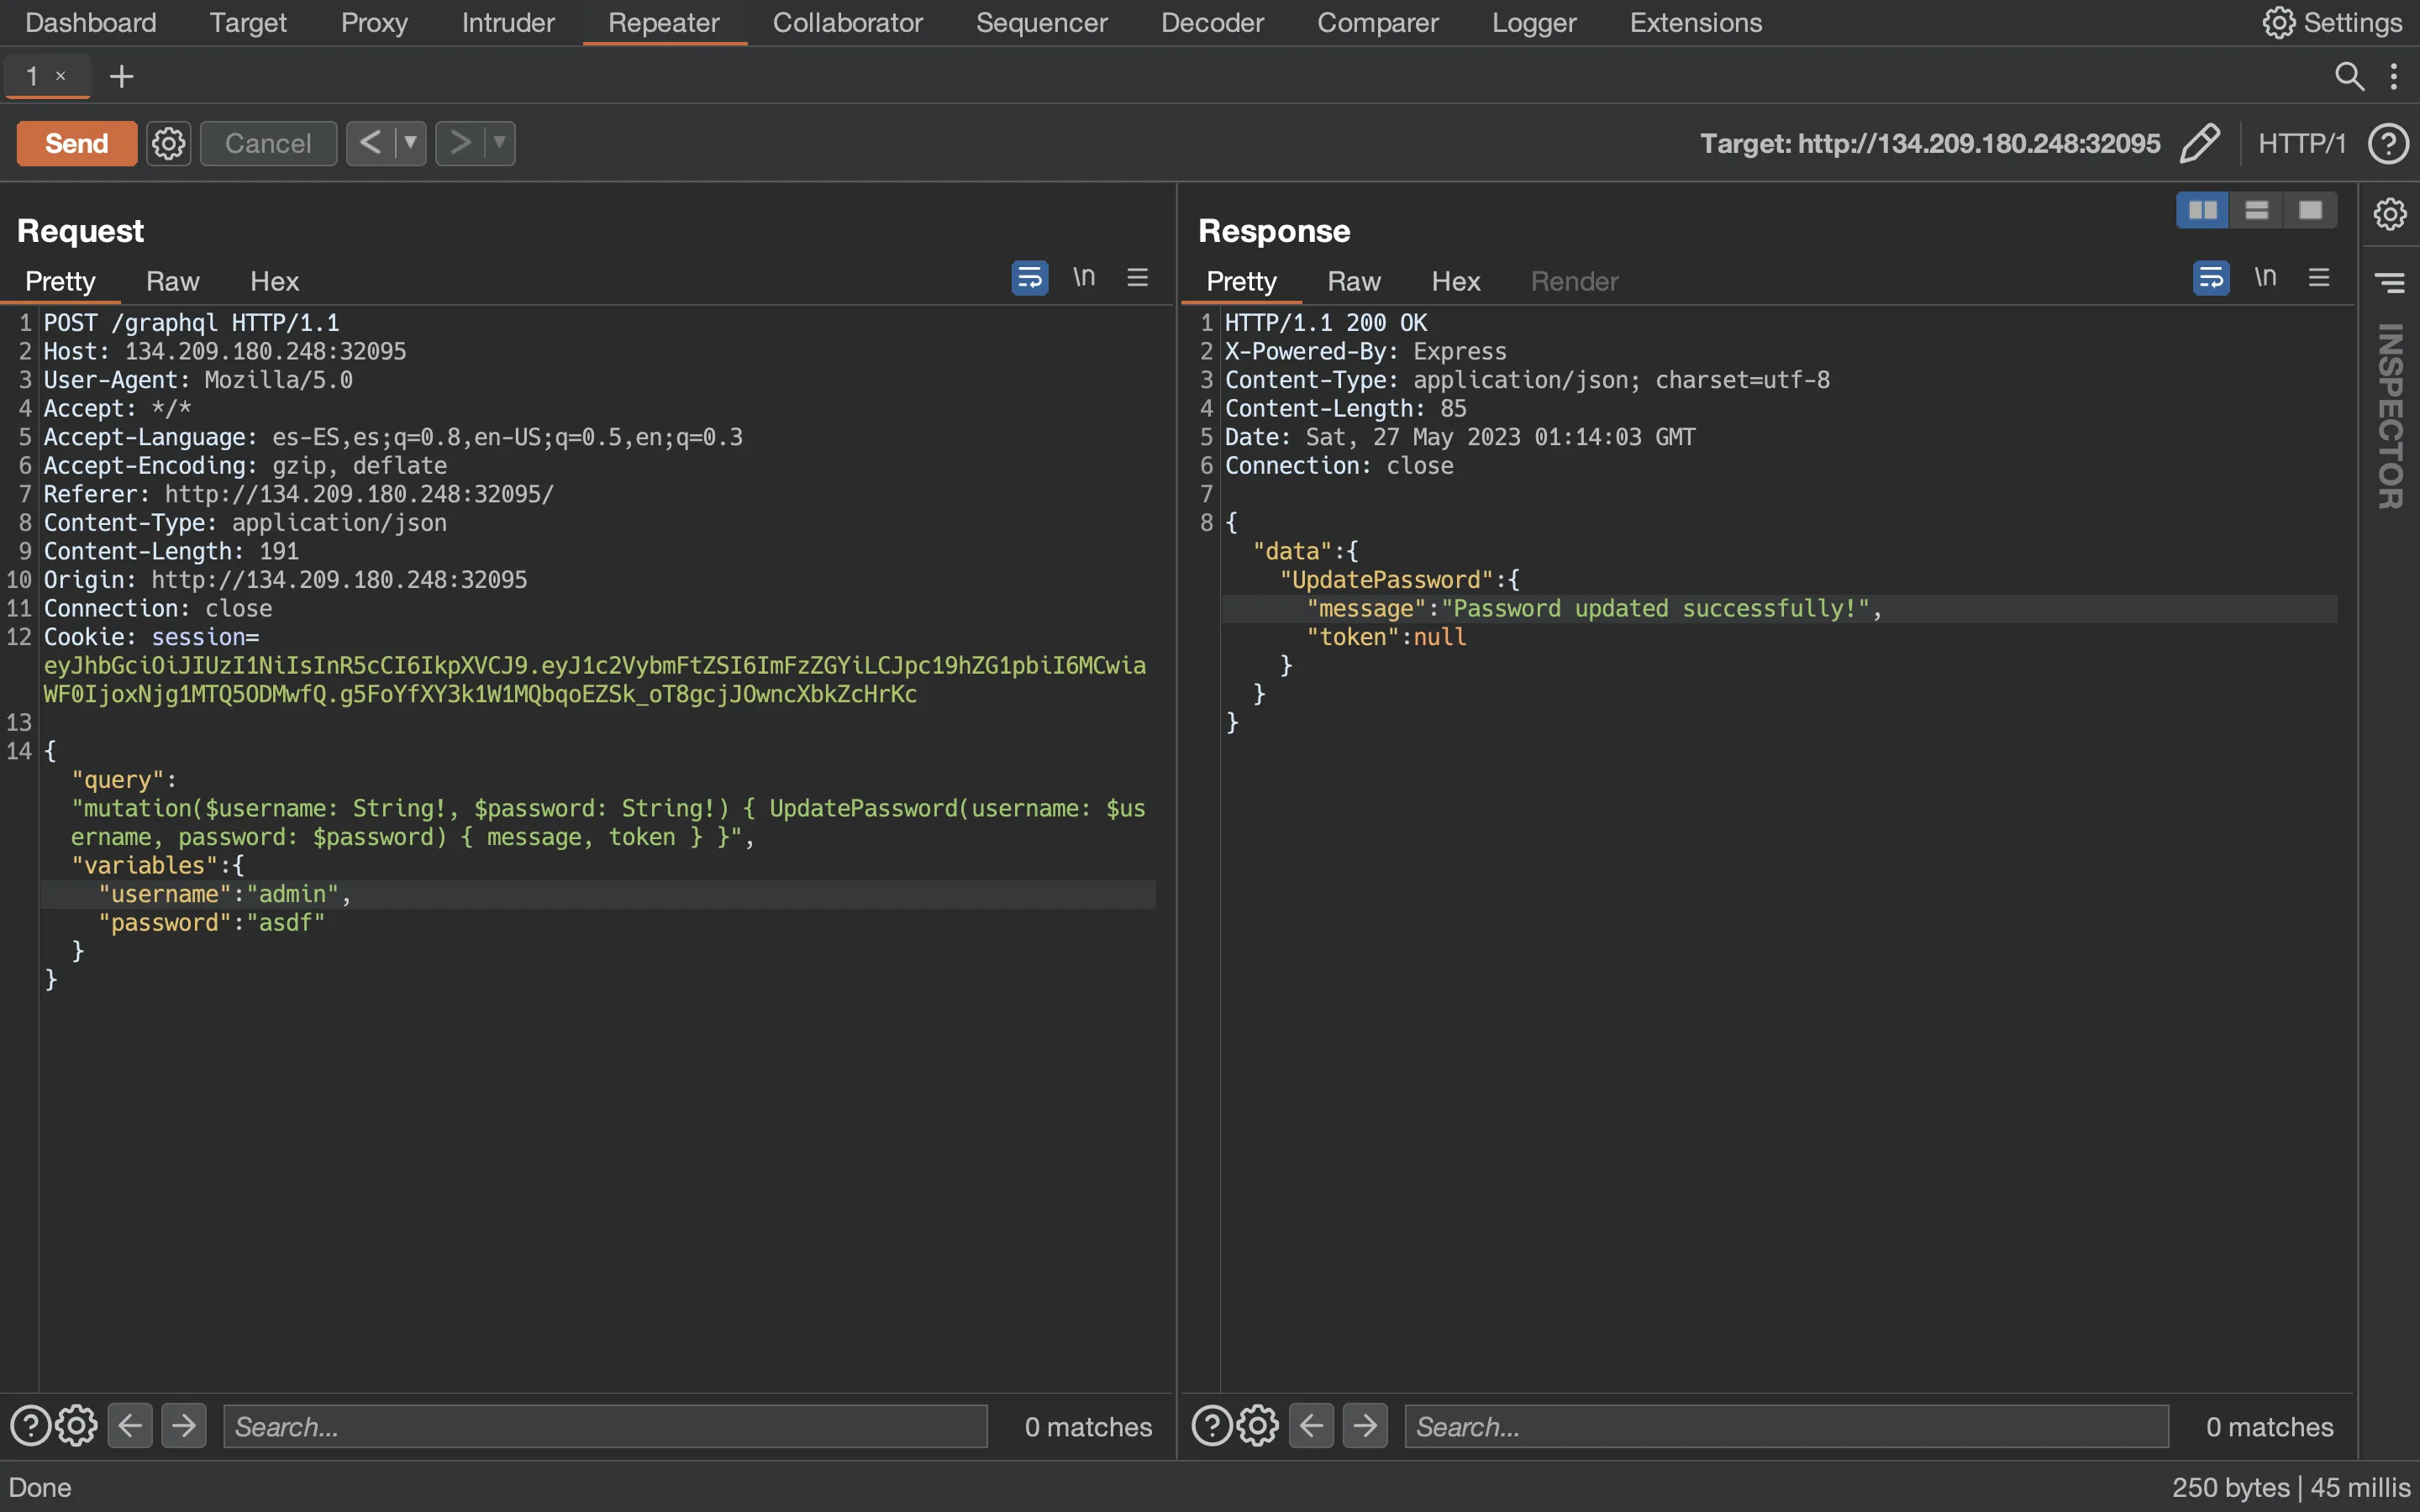Toggle word wrap in Request panel

[1029, 277]
